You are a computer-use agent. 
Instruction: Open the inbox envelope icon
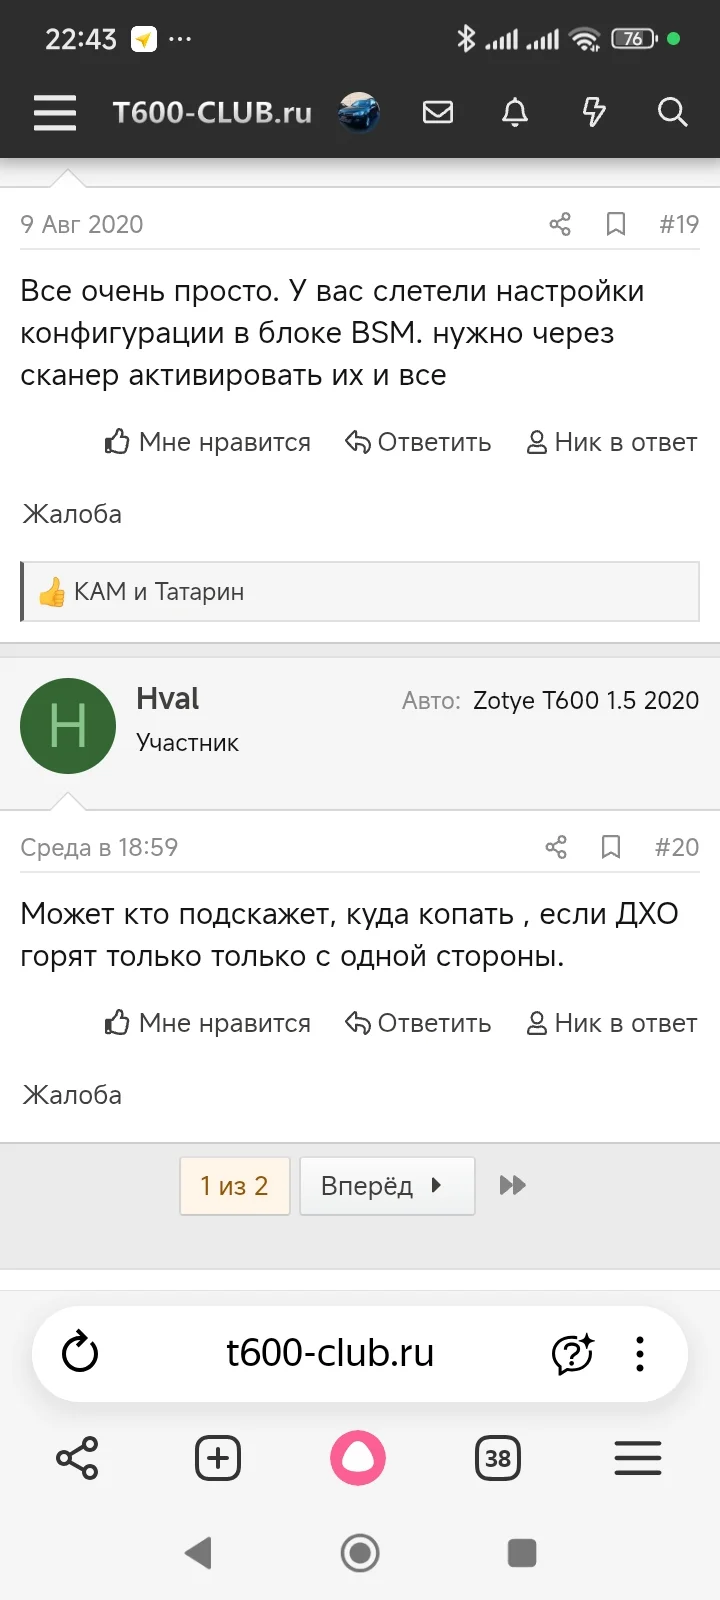coord(438,112)
